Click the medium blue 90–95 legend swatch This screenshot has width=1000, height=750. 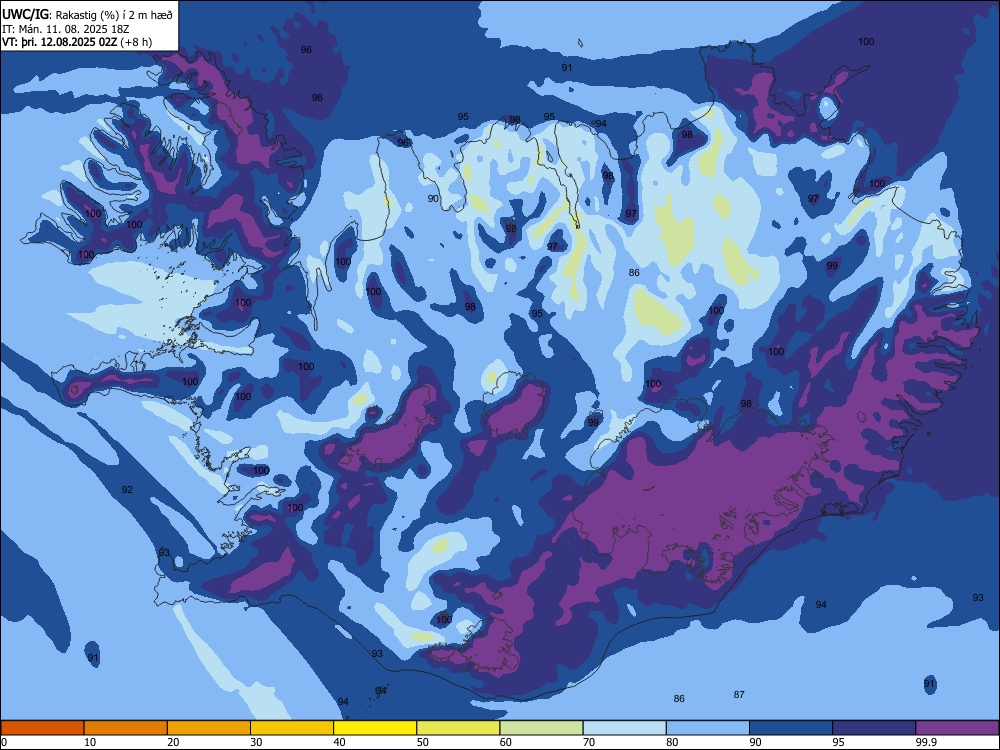(x=791, y=728)
